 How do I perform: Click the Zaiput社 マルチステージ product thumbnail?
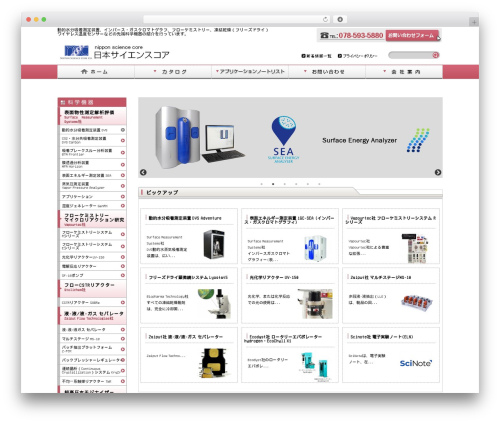click(417, 302)
